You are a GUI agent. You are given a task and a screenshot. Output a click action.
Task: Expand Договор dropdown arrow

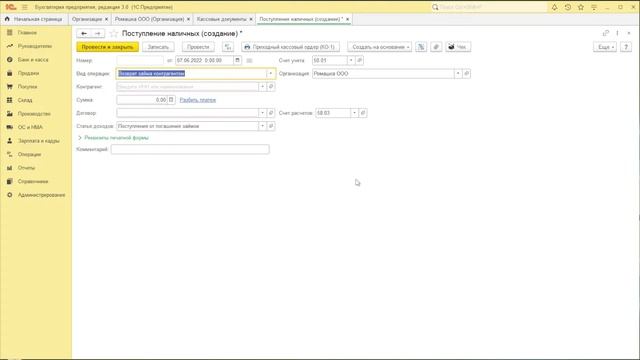pyautogui.click(x=262, y=113)
